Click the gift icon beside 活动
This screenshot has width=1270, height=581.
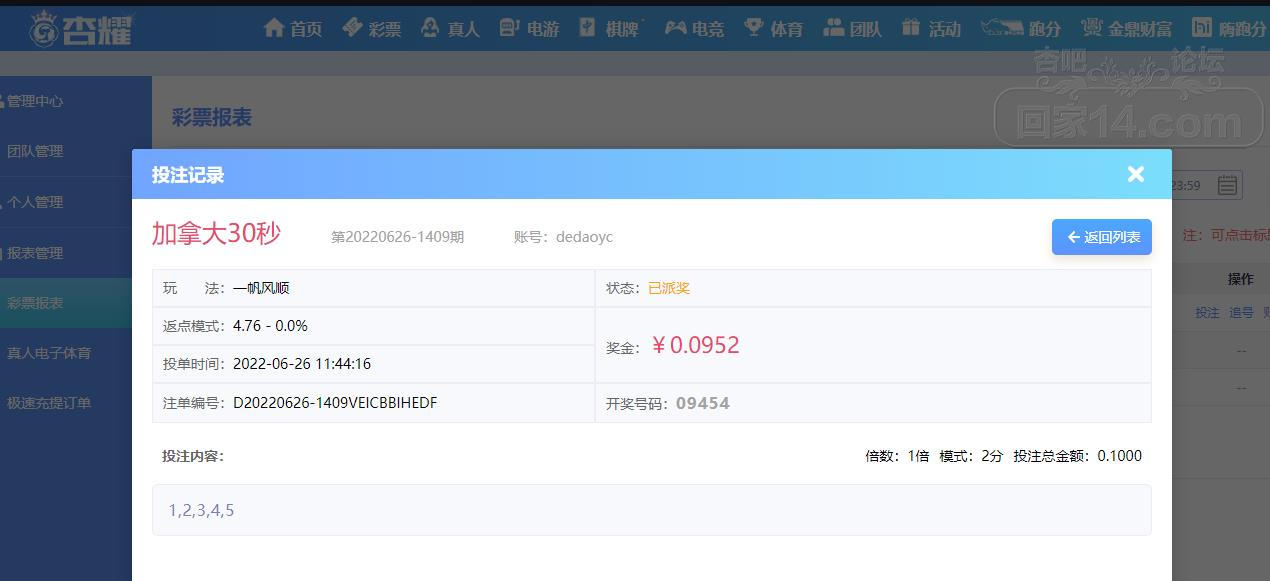tap(910, 28)
